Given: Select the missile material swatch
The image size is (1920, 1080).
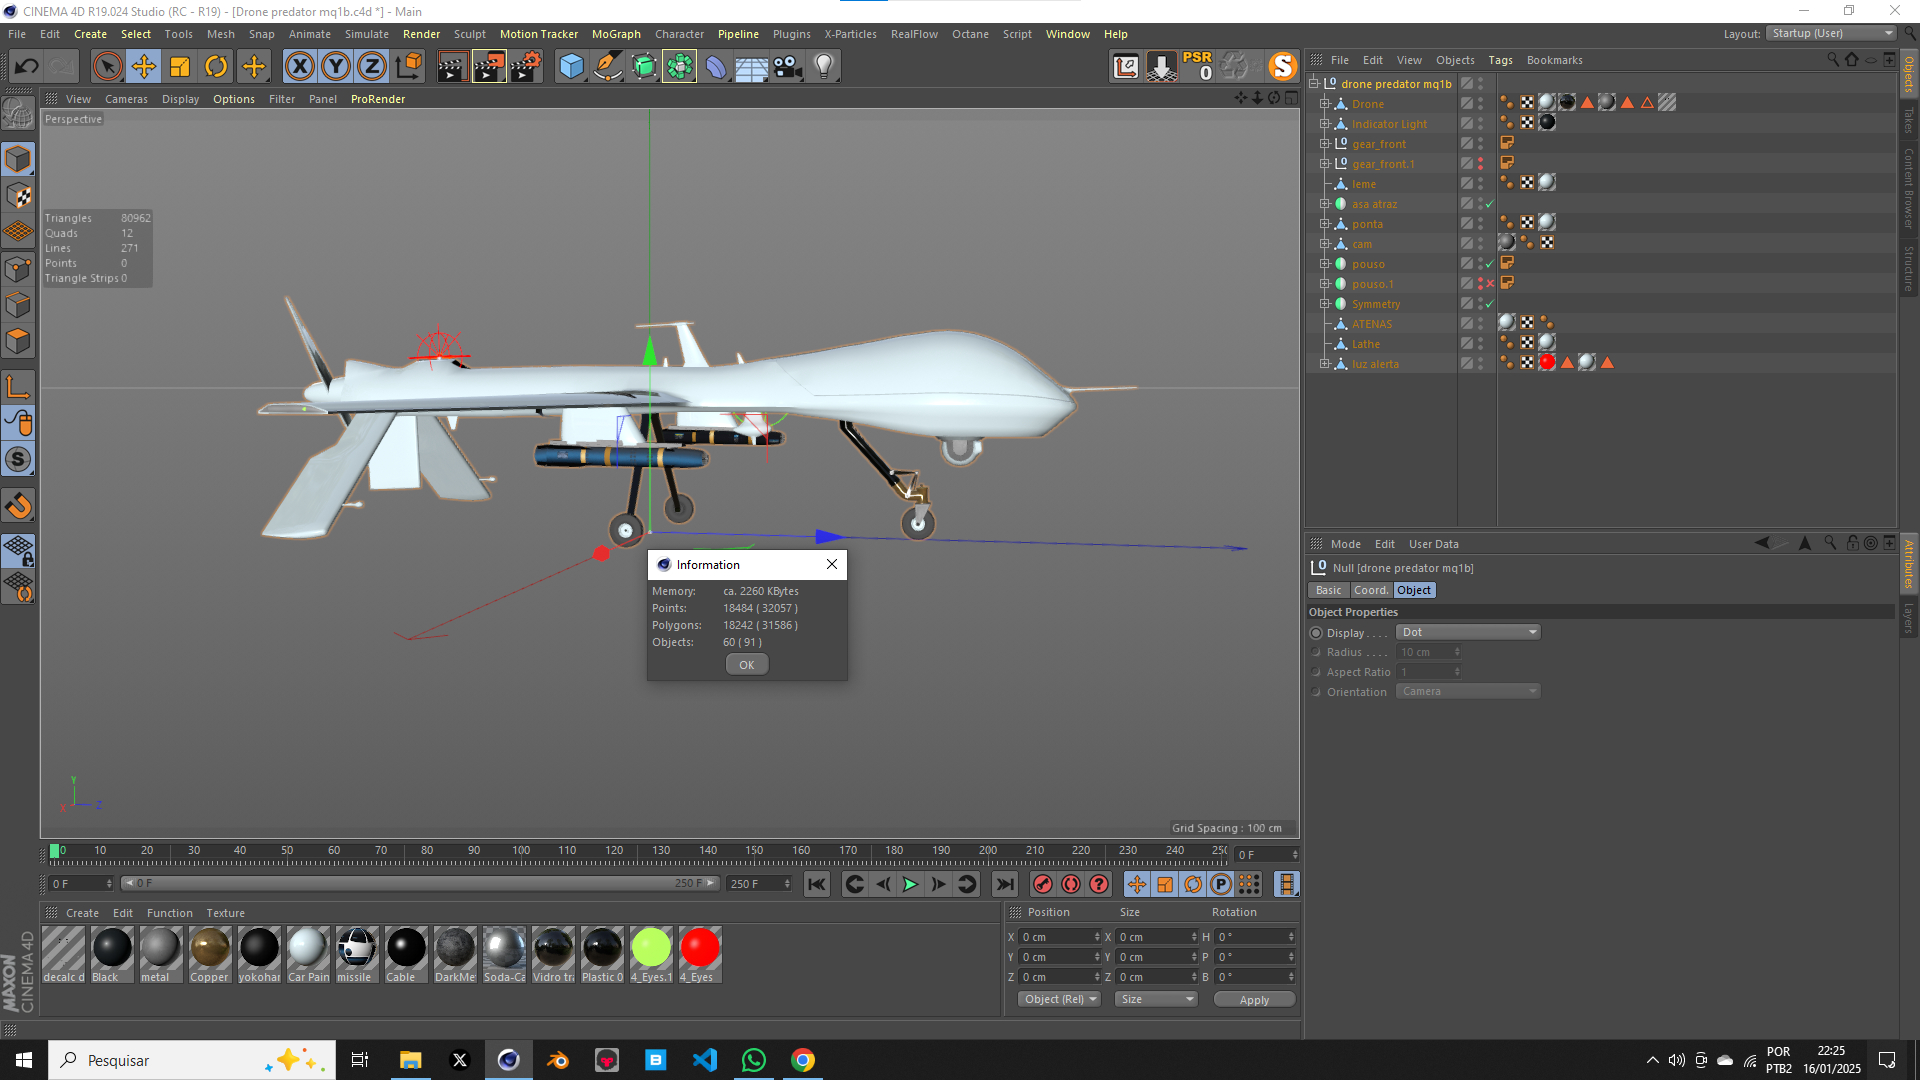Looking at the screenshot, I should point(356,947).
